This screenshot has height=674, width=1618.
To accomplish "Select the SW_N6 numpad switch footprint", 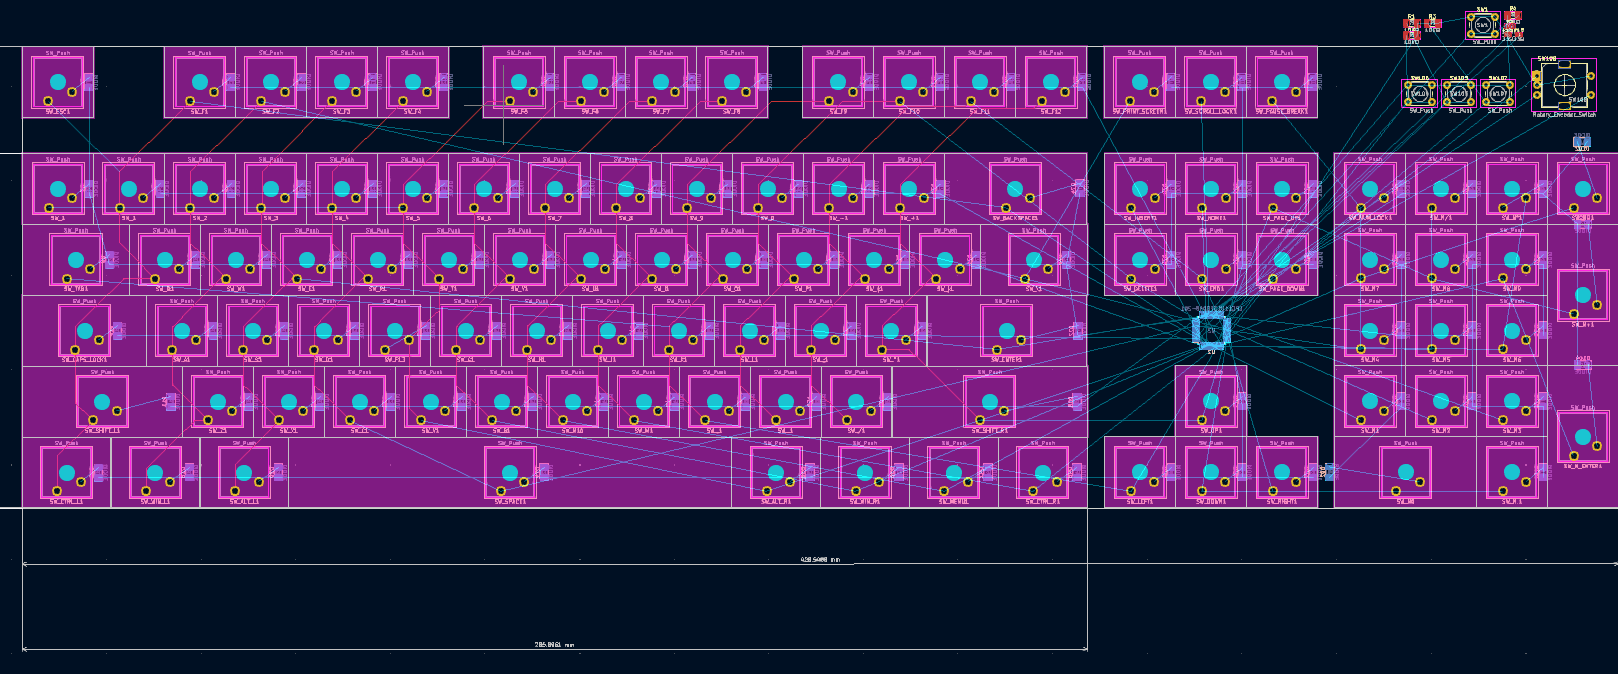I will pyautogui.click(x=1512, y=331).
